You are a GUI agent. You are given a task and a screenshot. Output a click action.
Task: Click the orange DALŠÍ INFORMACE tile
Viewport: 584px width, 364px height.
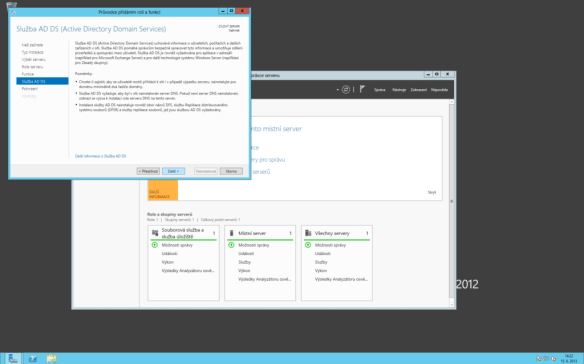[x=163, y=190]
